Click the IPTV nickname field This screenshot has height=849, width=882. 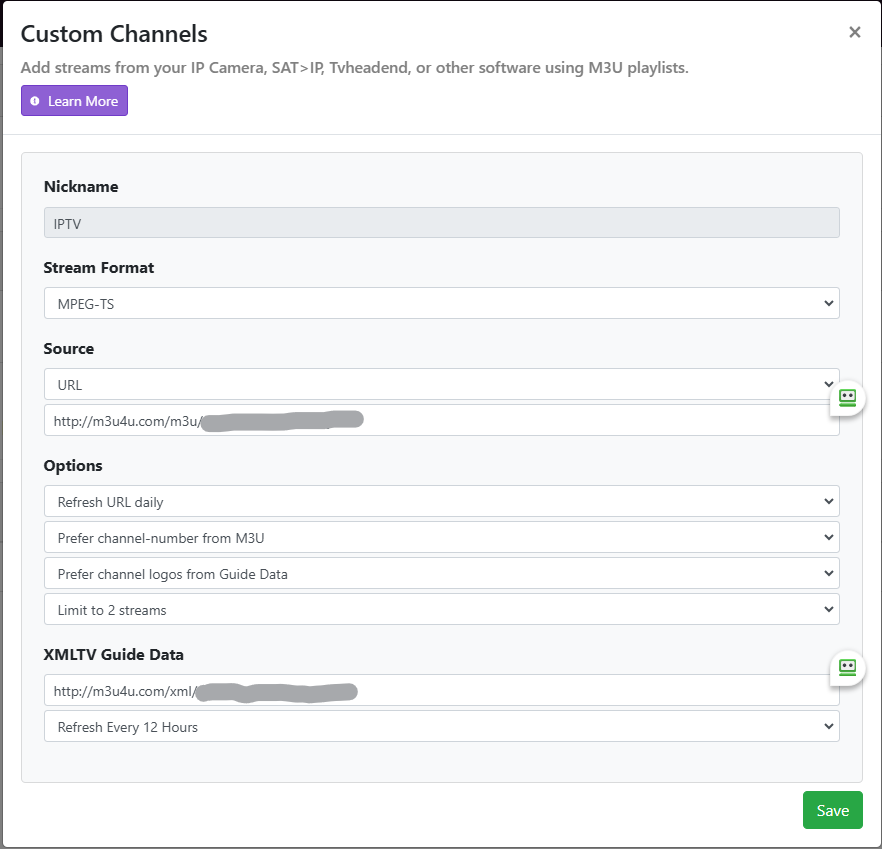tap(441, 223)
